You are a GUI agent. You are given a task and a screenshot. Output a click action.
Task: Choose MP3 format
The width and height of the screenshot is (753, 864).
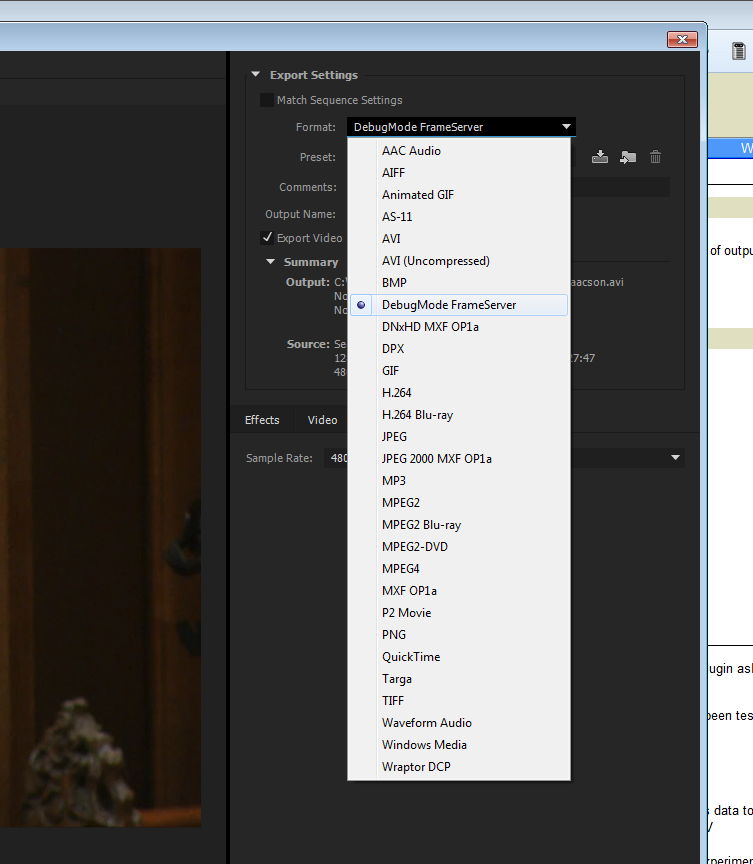459,480
